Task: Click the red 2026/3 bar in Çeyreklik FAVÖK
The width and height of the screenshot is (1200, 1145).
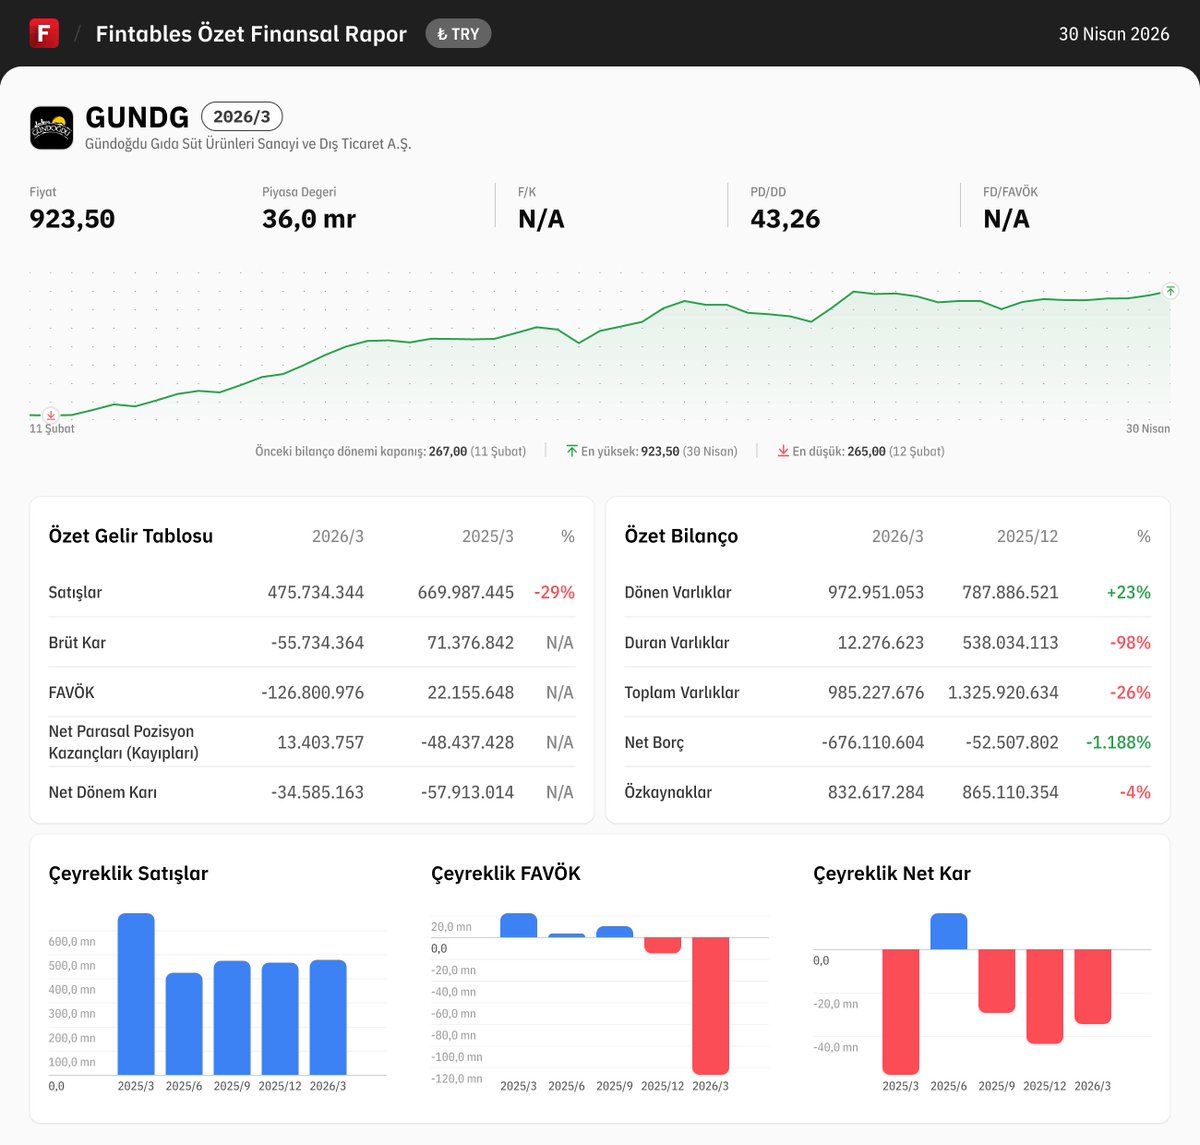Action: pos(711,1006)
